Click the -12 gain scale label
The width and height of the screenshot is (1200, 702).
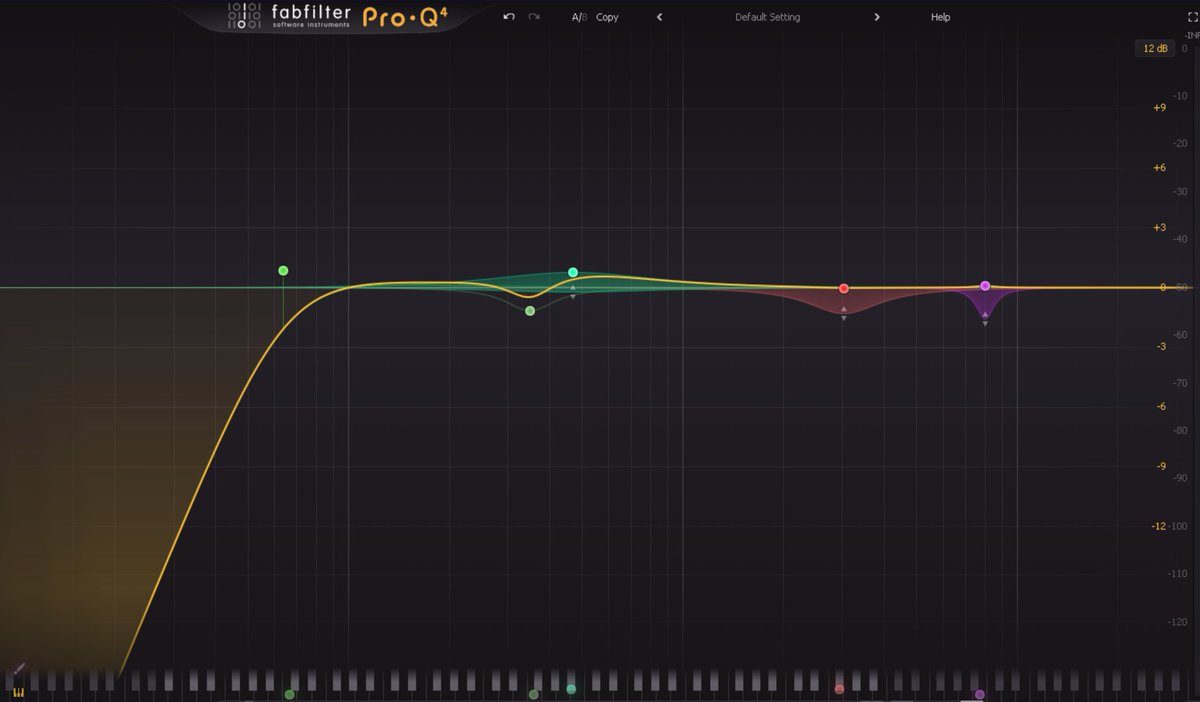[1159, 526]
